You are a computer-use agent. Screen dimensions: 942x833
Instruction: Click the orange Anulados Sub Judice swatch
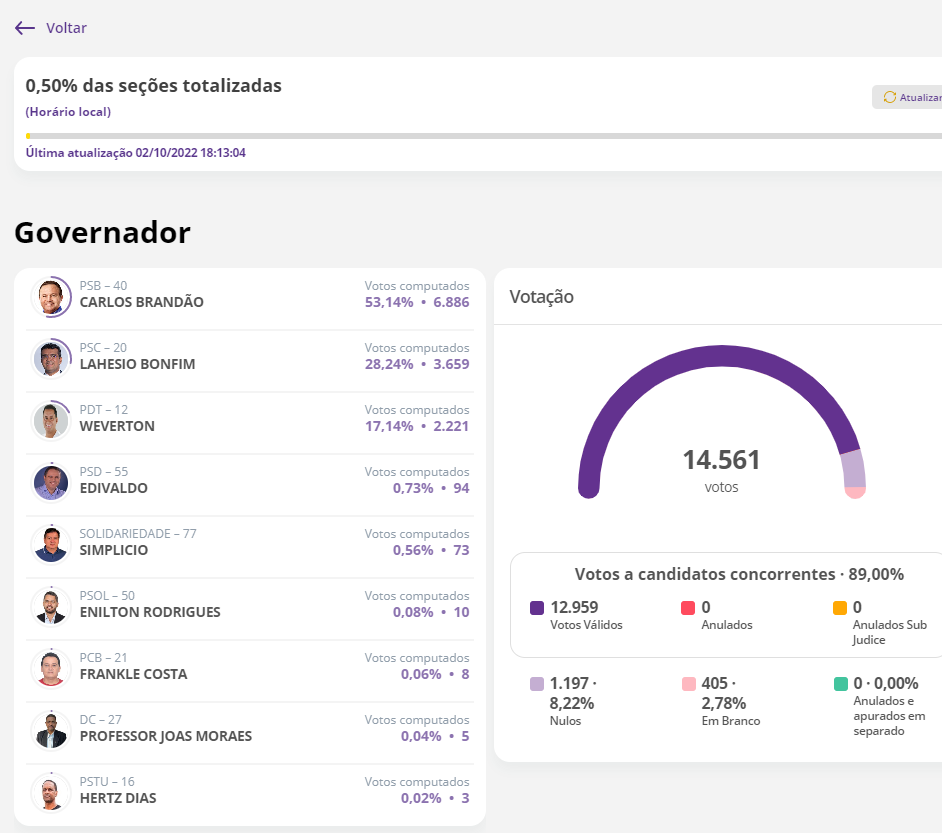pos(840,608)
